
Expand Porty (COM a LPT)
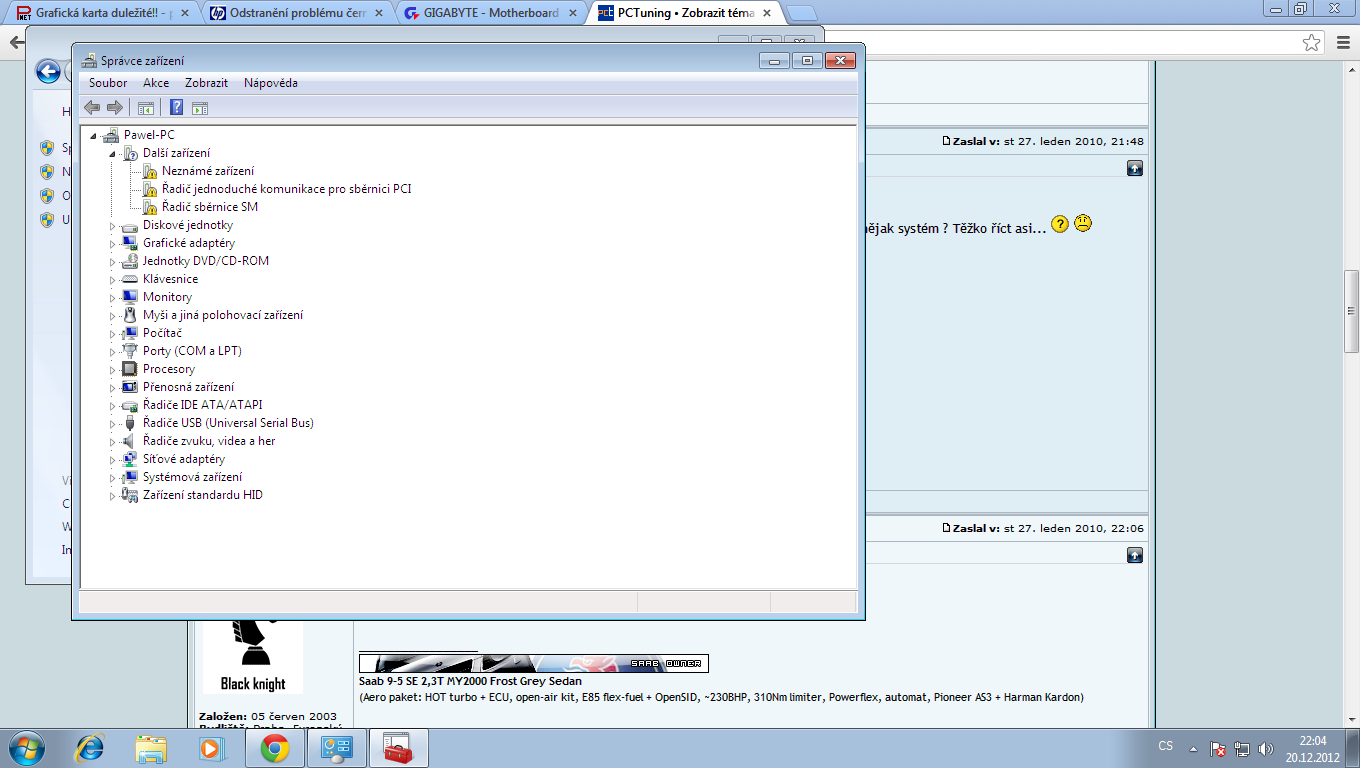pyautogui.click(x=112, y=352)
